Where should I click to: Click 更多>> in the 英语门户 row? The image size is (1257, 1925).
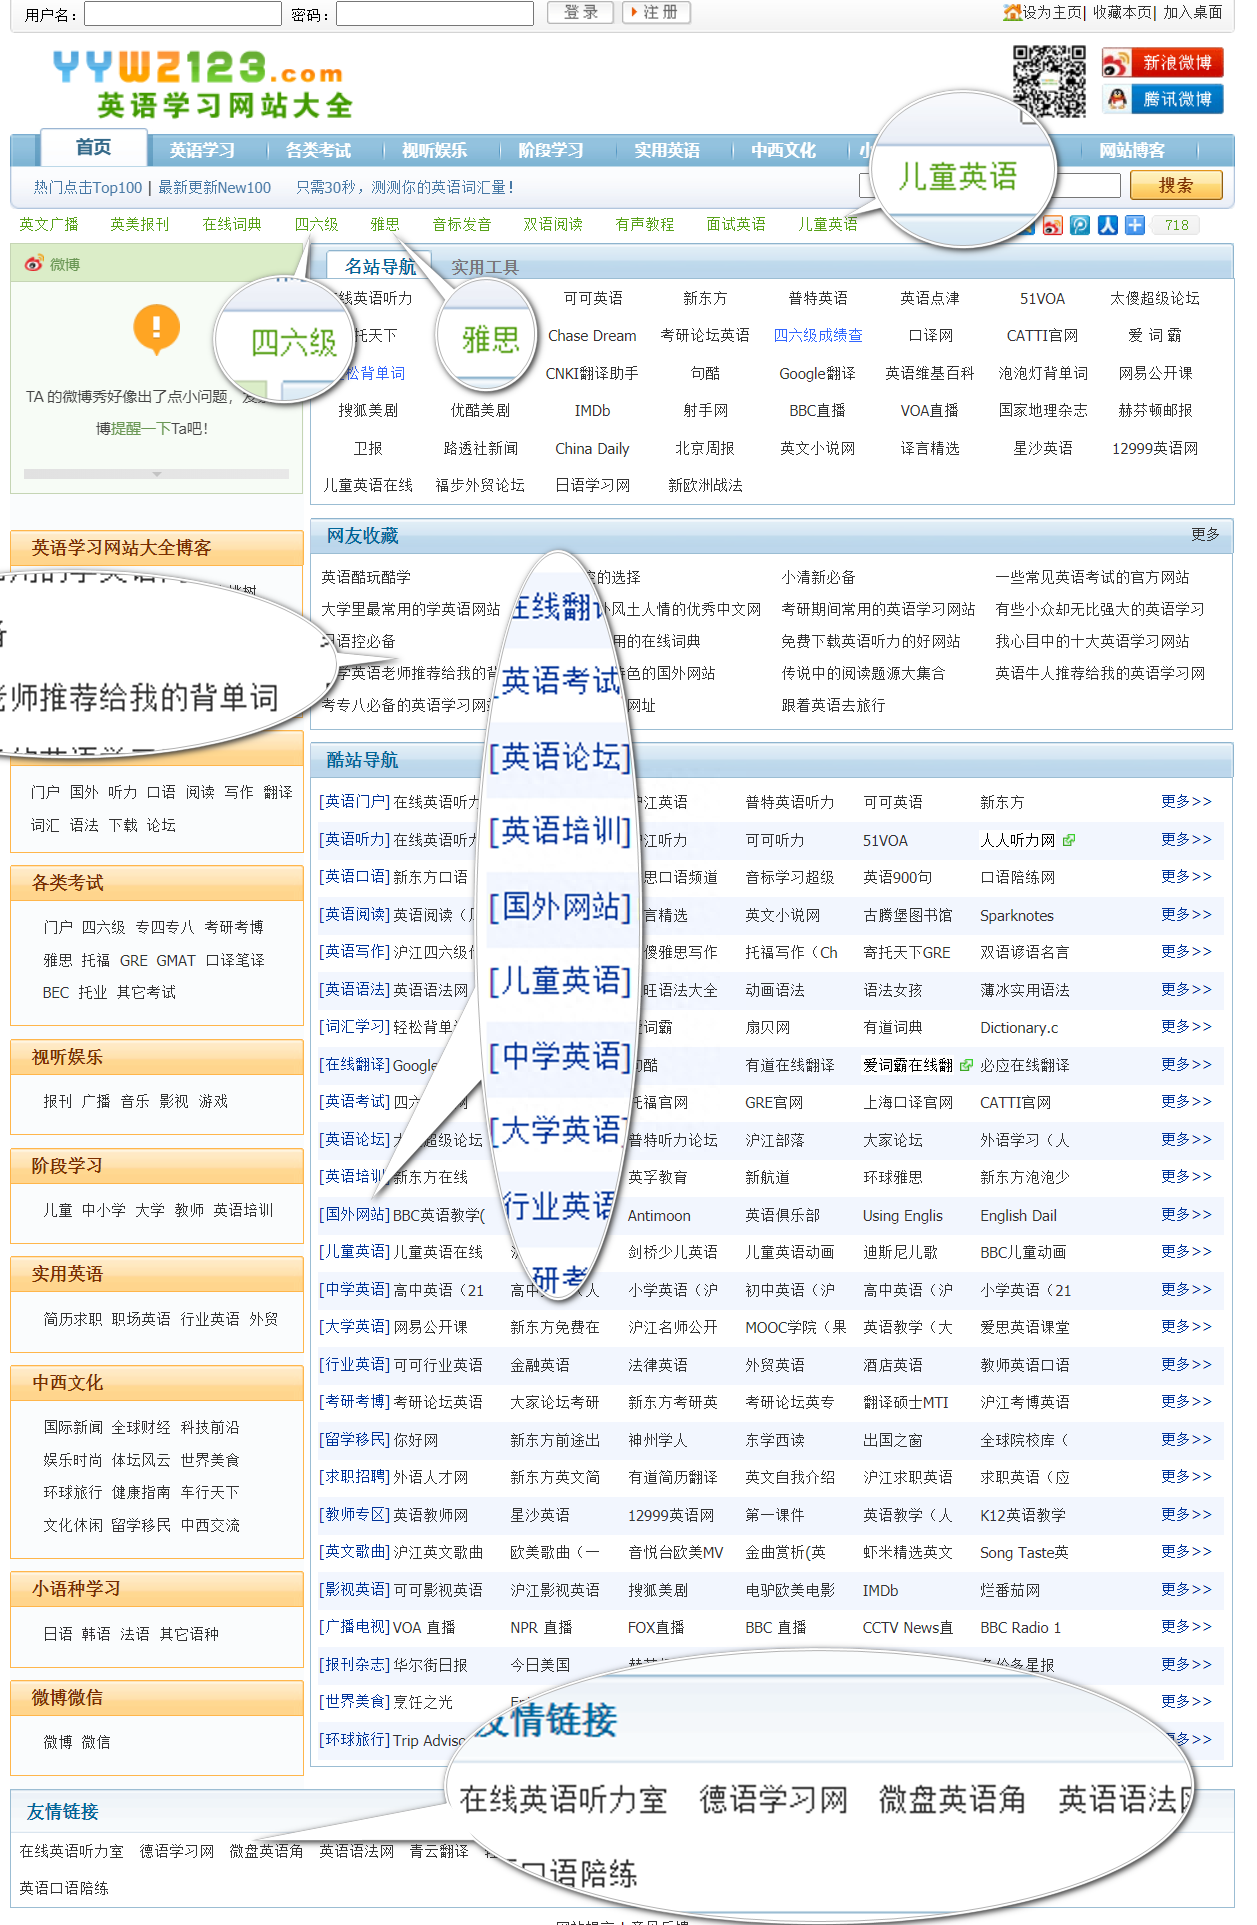(1186, 801)
